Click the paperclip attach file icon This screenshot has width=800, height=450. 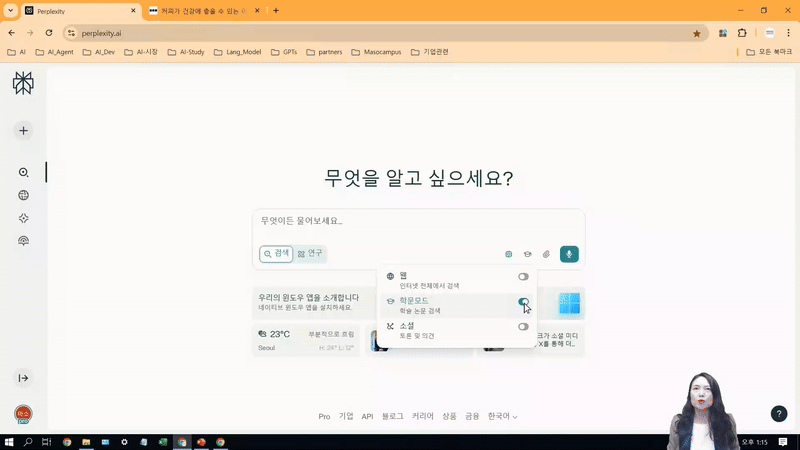(x=546, y=254)
